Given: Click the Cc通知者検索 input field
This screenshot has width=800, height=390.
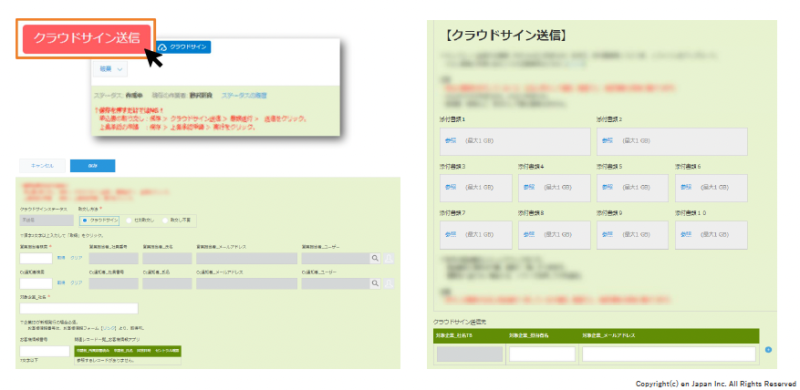Looking at the screenshot, I should [36, 283].
